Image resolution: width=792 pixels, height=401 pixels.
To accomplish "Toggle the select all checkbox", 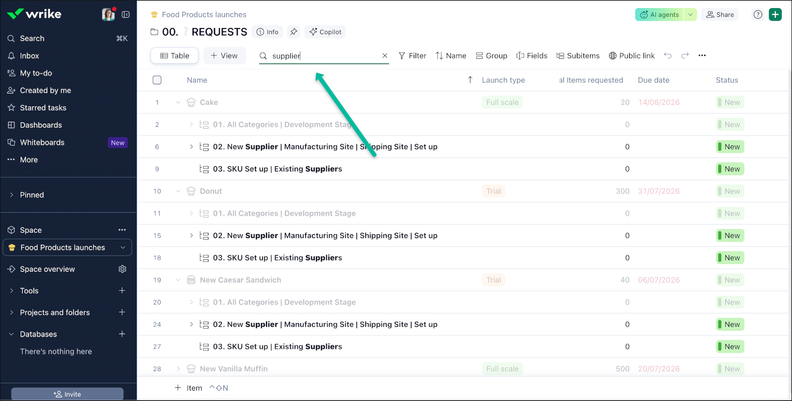I will click(x=157, y=80).
